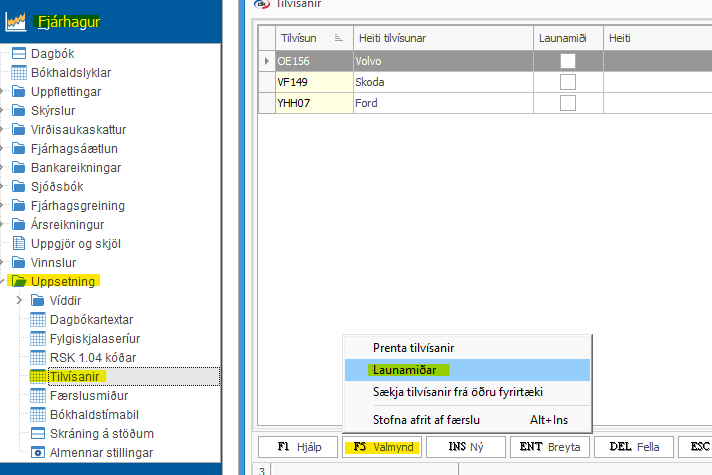This screenshot has width=712, height=475.
Task: Expand the Víddir tree node
Action: click(21, 301)
